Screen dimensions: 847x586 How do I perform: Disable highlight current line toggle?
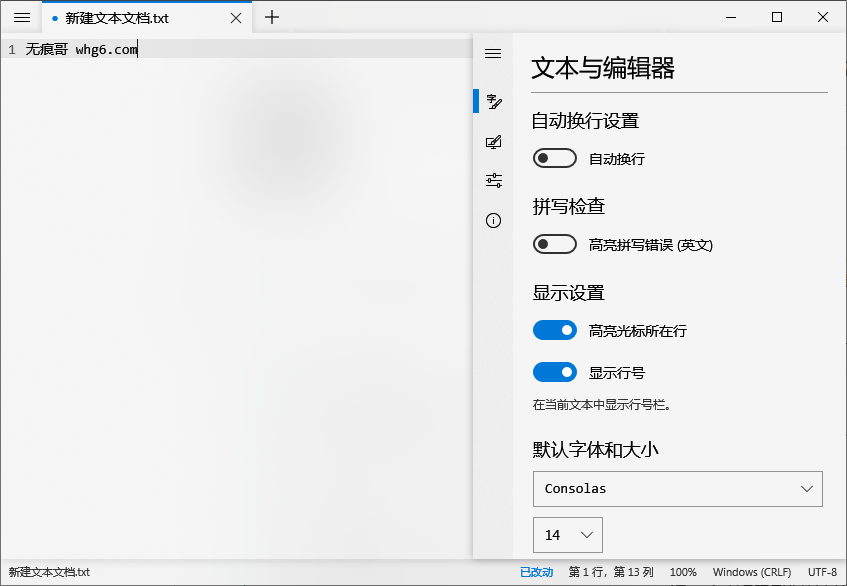[555, 330]
